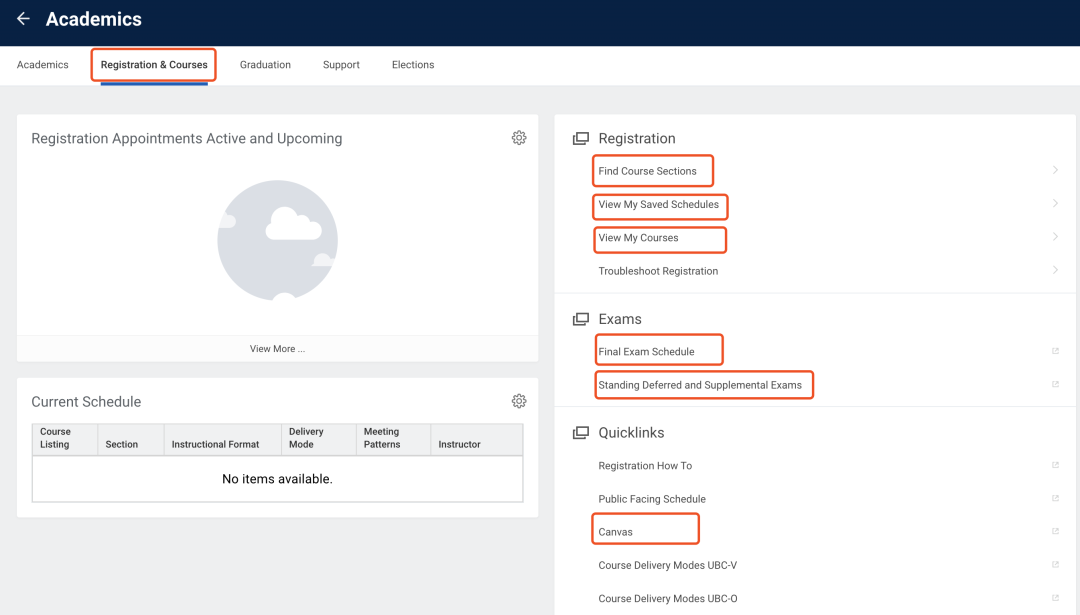Click the external link icon beside Canvas

tap(1055, 532)
